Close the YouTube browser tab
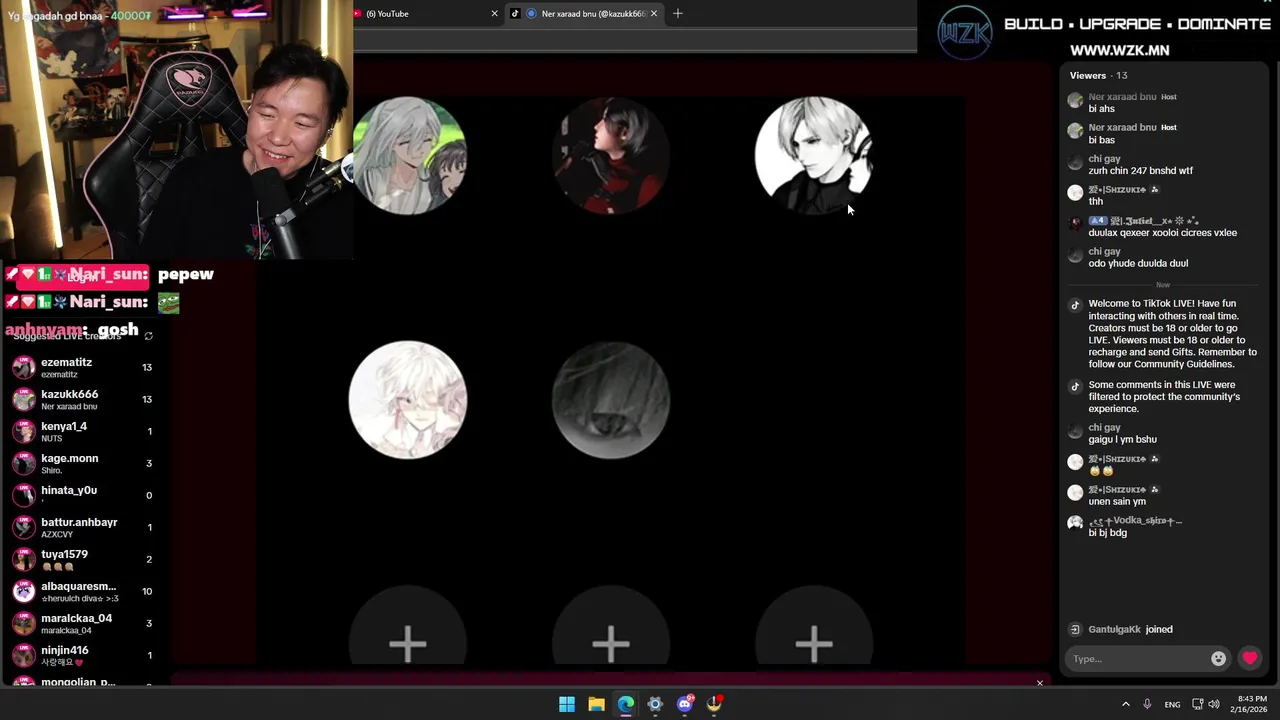This screenshot has height=720, width=1280. click(494, 14)
